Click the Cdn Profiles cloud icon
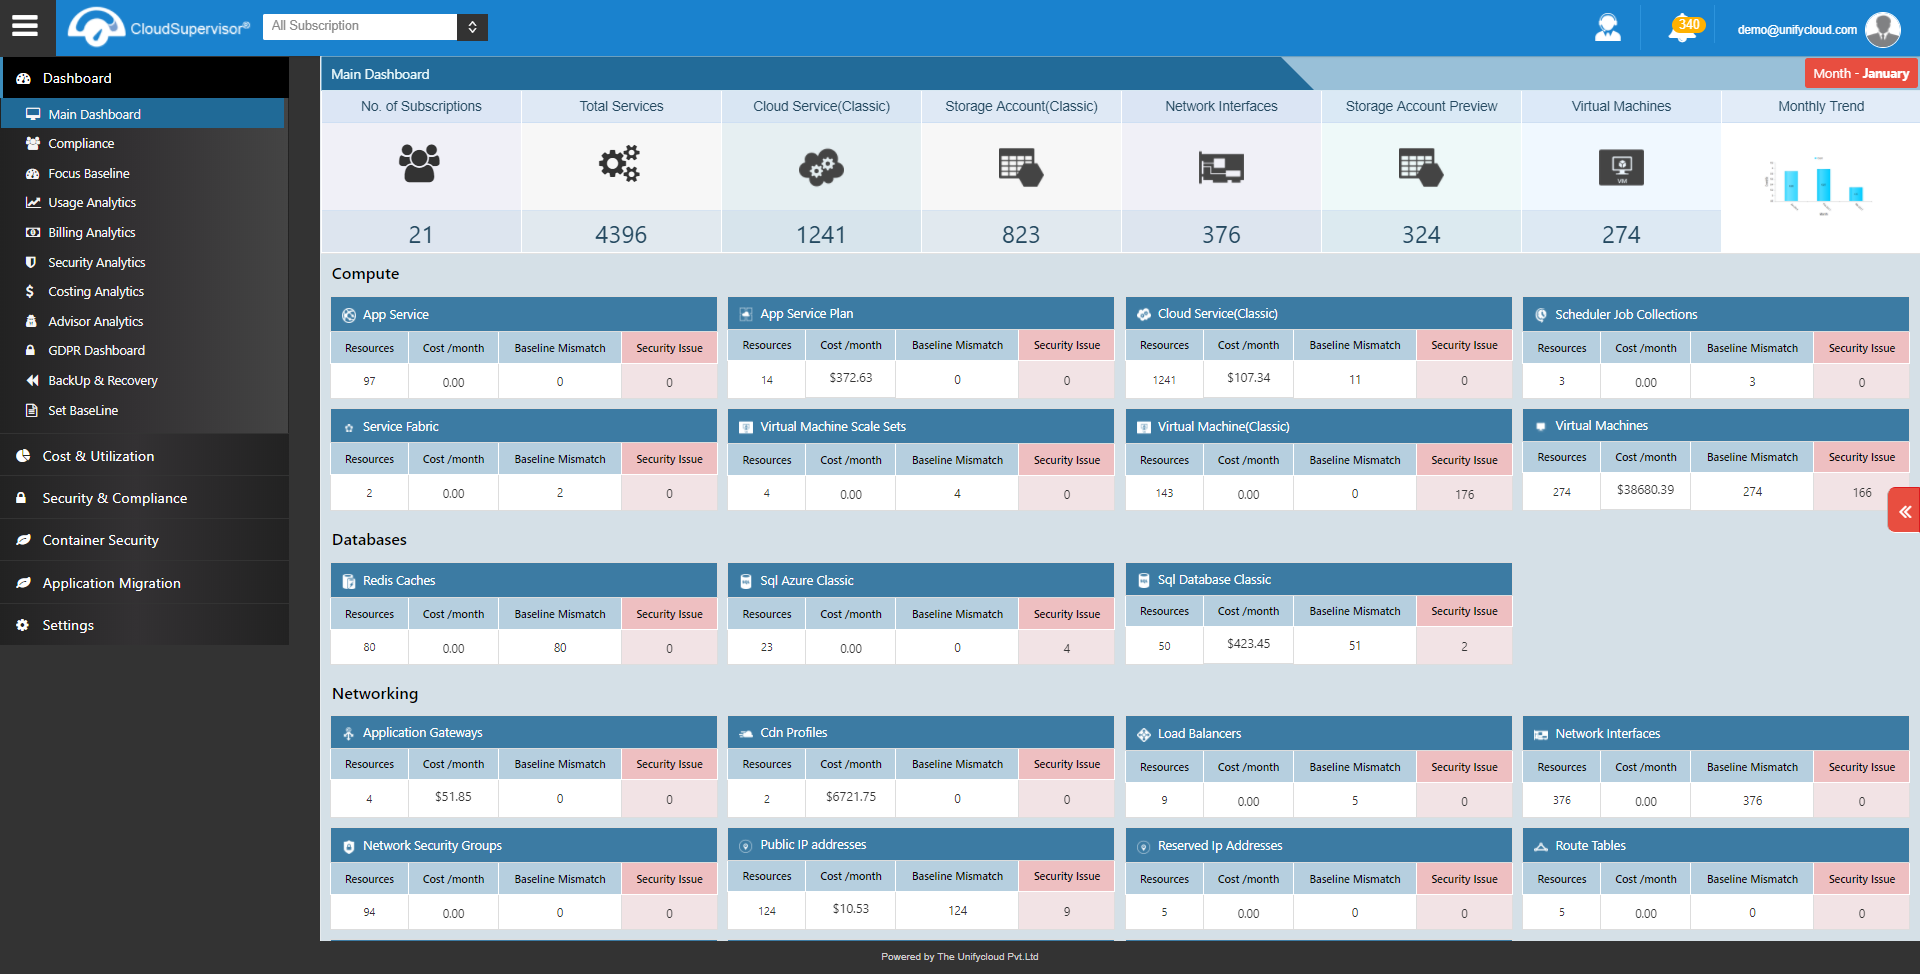The image size is (1920, 974). [x=746, y=733]
